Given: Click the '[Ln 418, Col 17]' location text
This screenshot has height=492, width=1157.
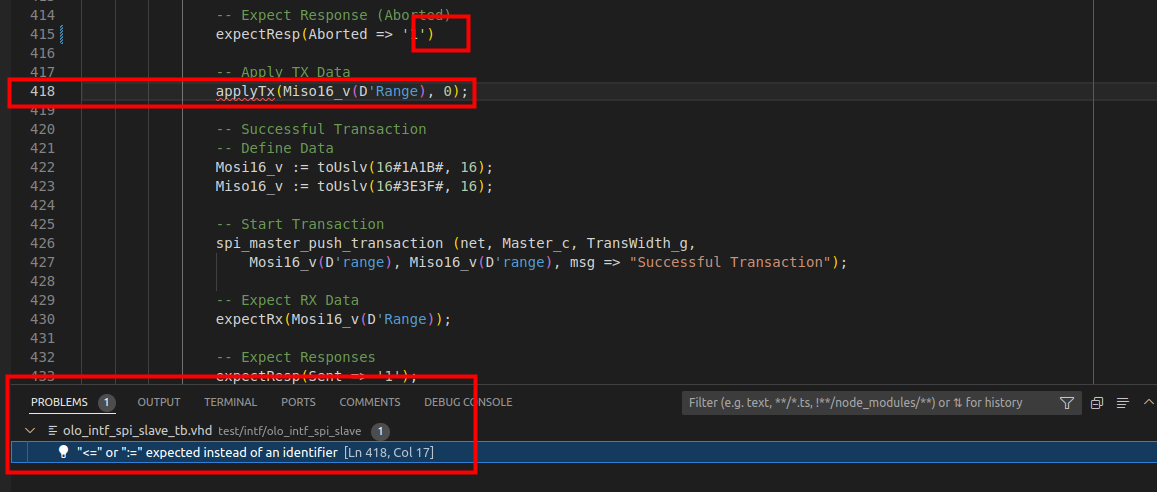Looking at the screenshot, I should tap(389, 452).
